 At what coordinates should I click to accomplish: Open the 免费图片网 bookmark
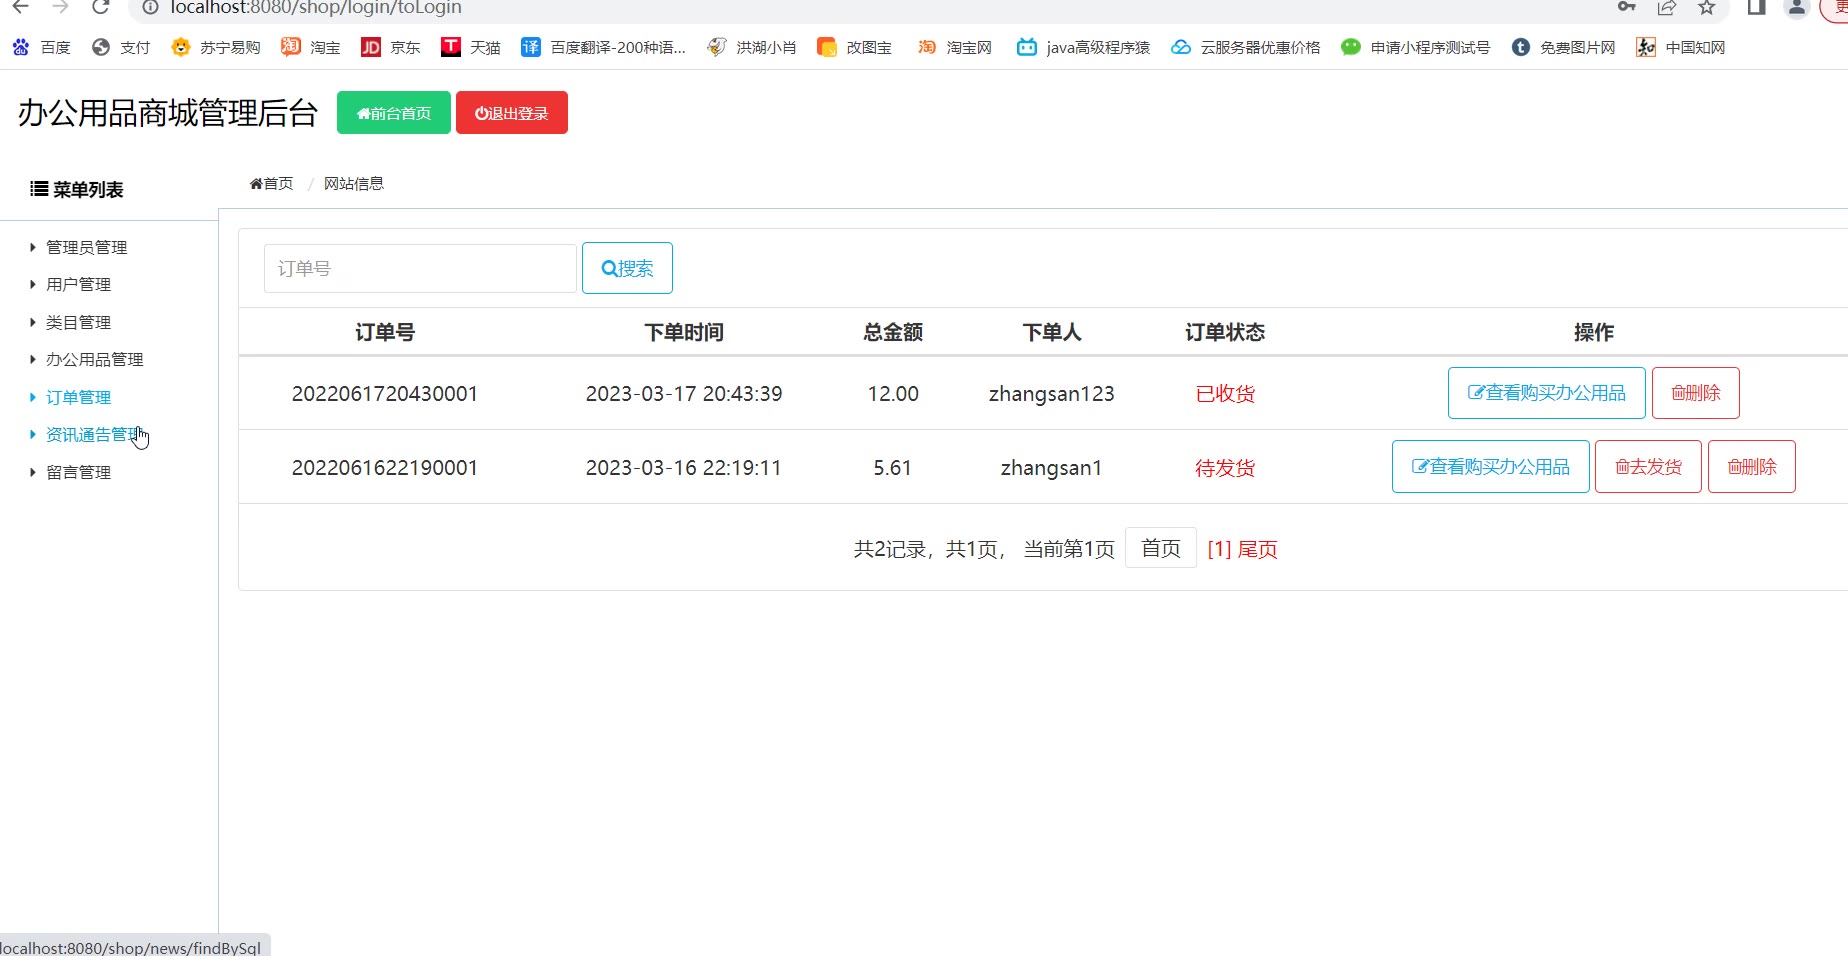click(1563, 47)
